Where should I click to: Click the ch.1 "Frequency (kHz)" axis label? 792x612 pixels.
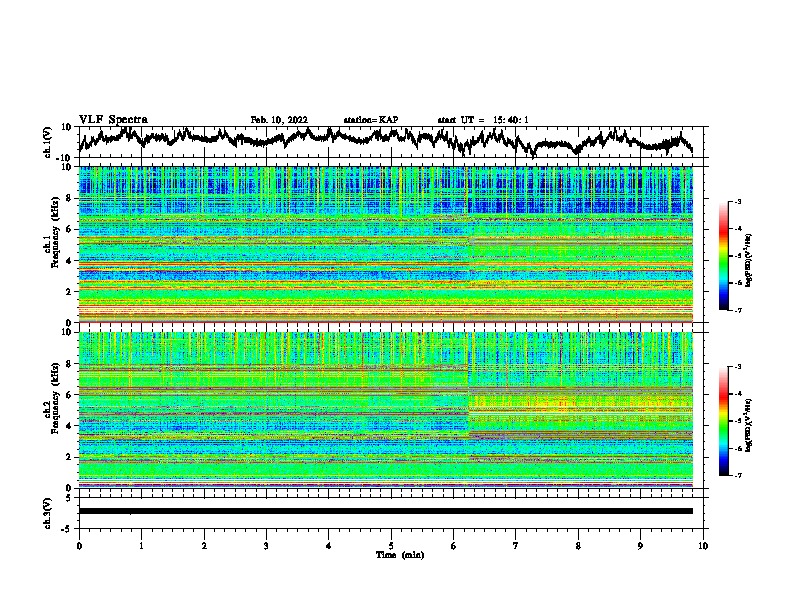coord(55,233)
